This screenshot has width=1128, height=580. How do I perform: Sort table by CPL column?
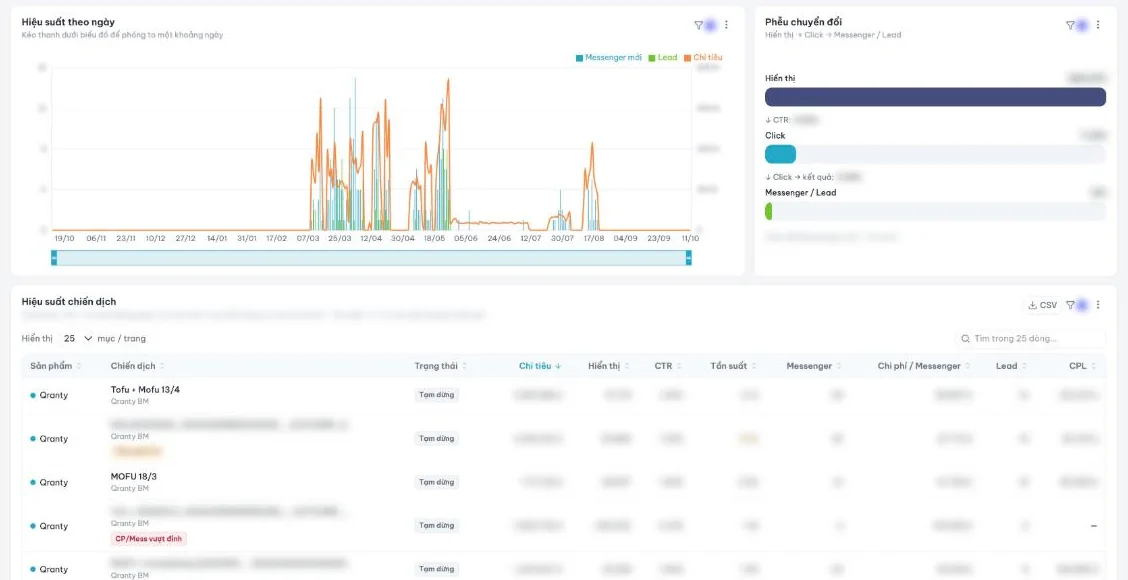[x=1083, y=366]
